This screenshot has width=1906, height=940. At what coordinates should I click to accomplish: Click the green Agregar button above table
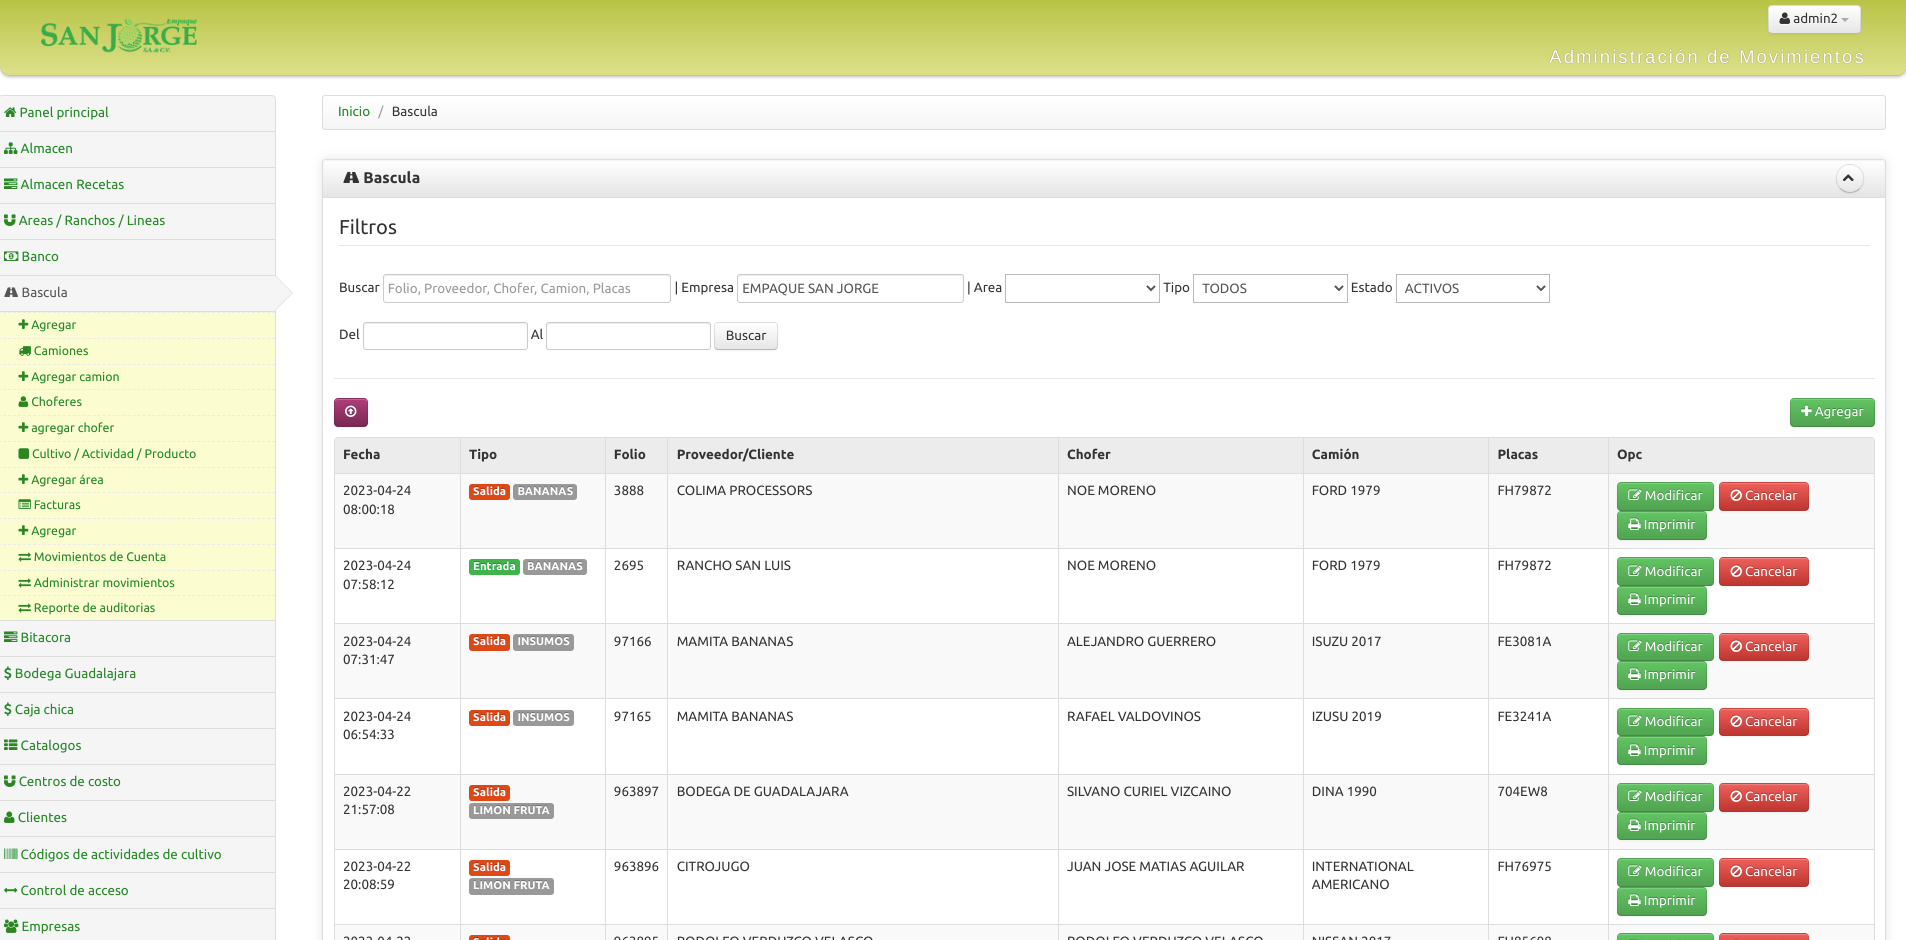tap(1832, 412)
